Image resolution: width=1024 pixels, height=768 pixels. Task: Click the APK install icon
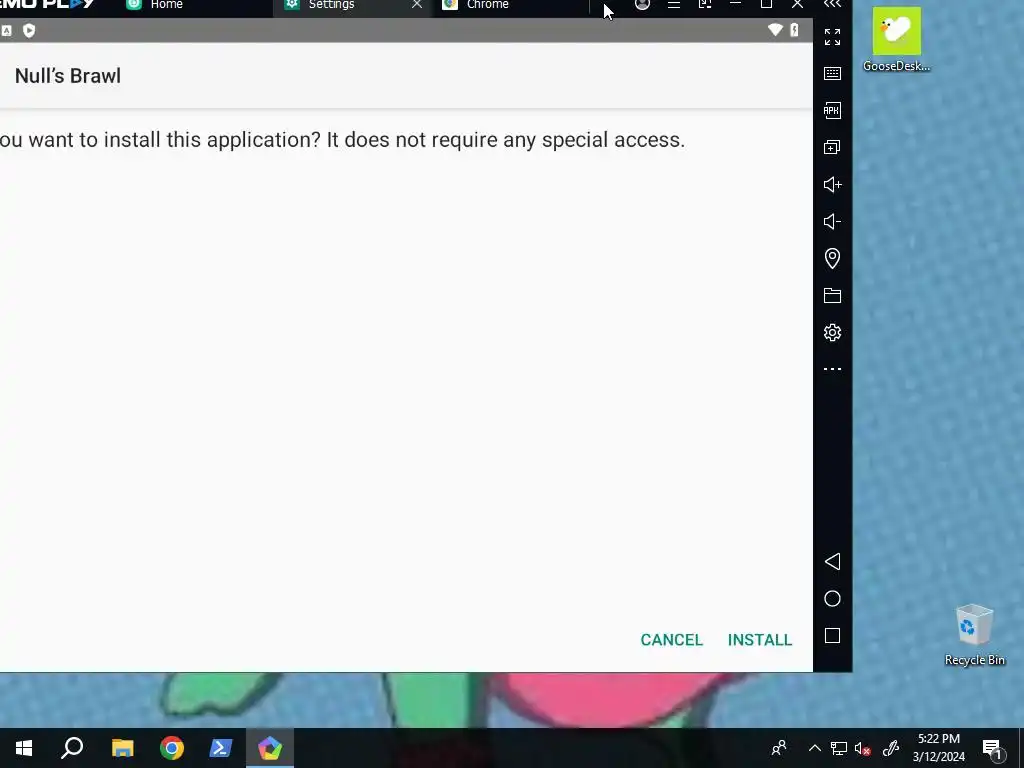click(831, 110)
